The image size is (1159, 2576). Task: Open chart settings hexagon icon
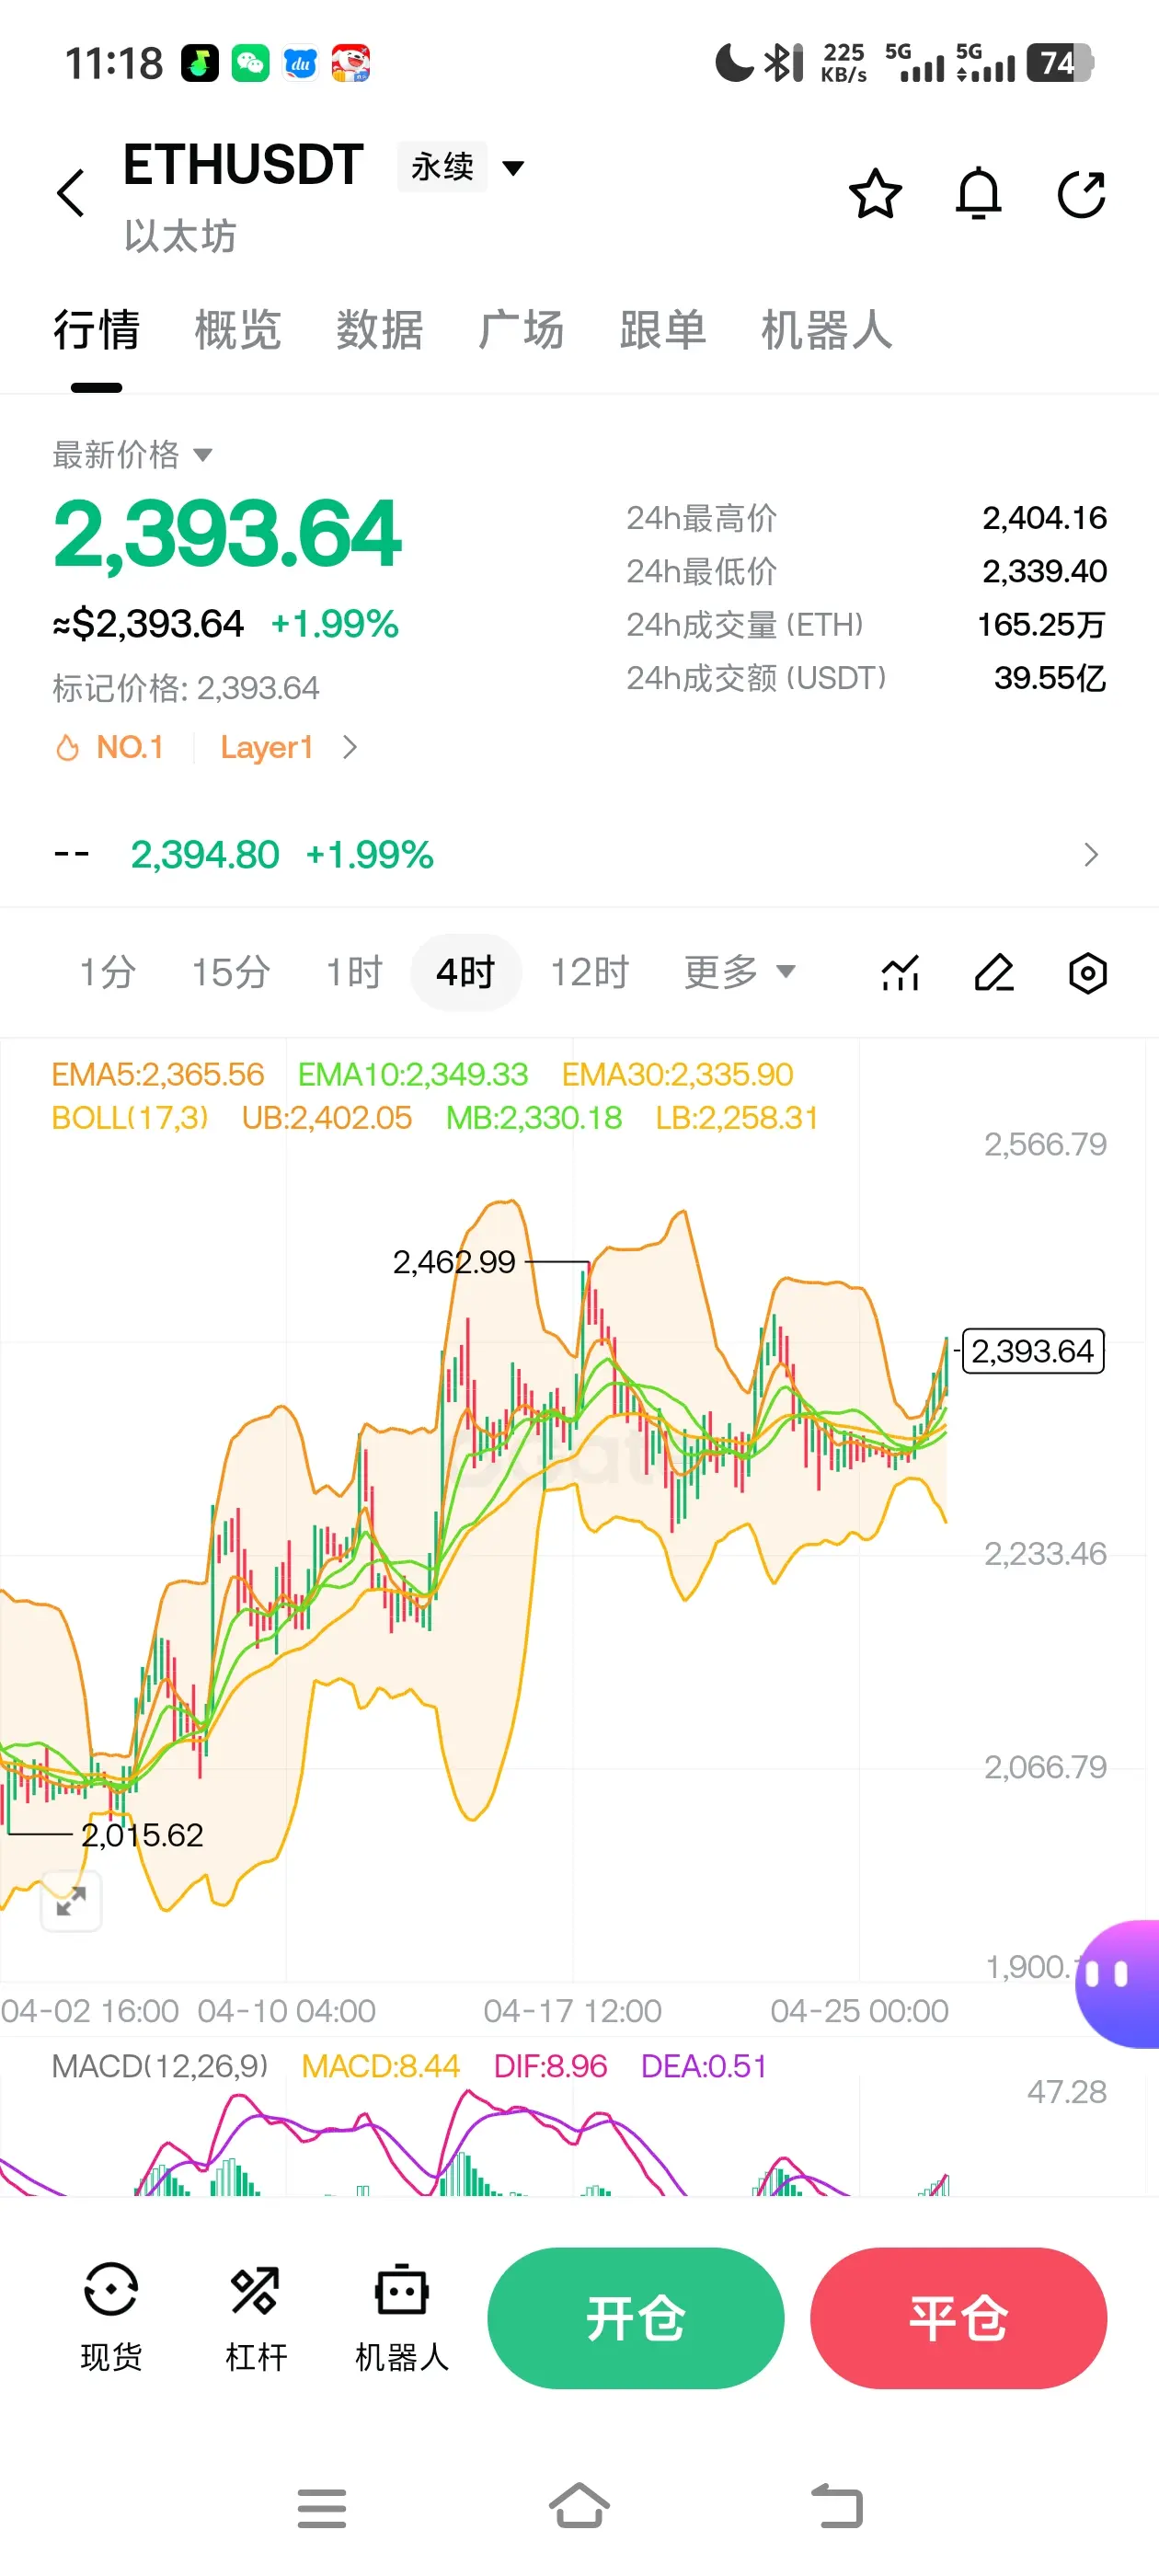click(x=1087, y=972)
